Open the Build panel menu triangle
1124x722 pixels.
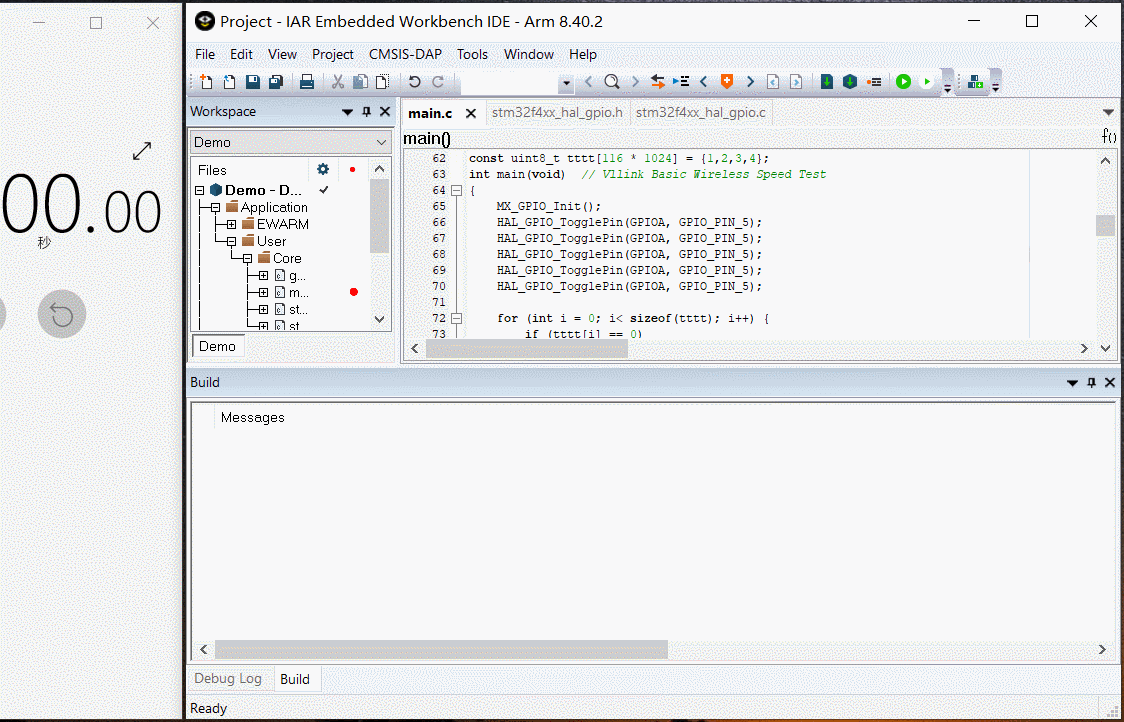[1072, 383]
